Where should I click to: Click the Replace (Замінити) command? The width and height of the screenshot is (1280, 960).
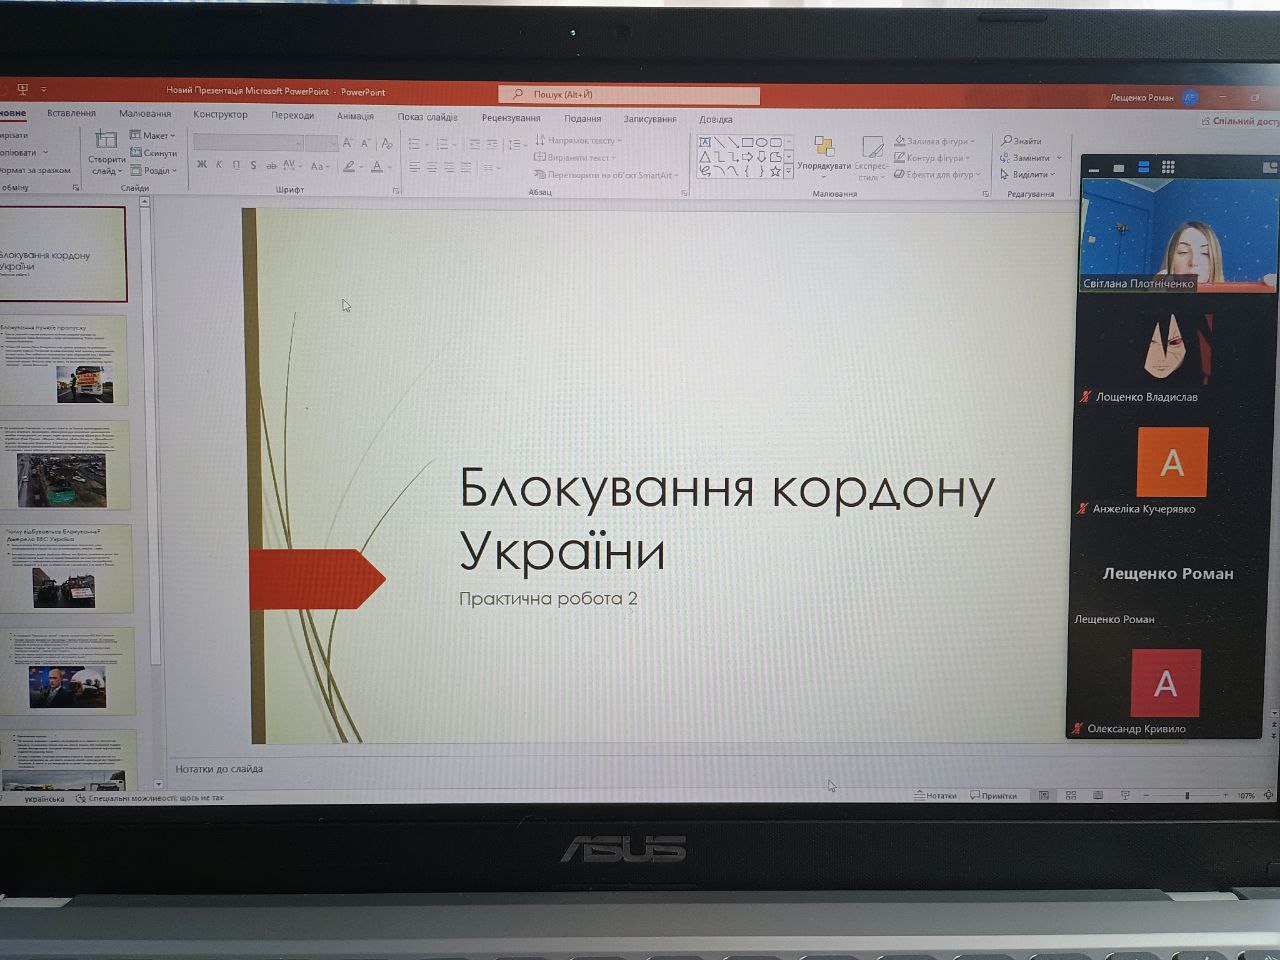tap(1030, 158)
